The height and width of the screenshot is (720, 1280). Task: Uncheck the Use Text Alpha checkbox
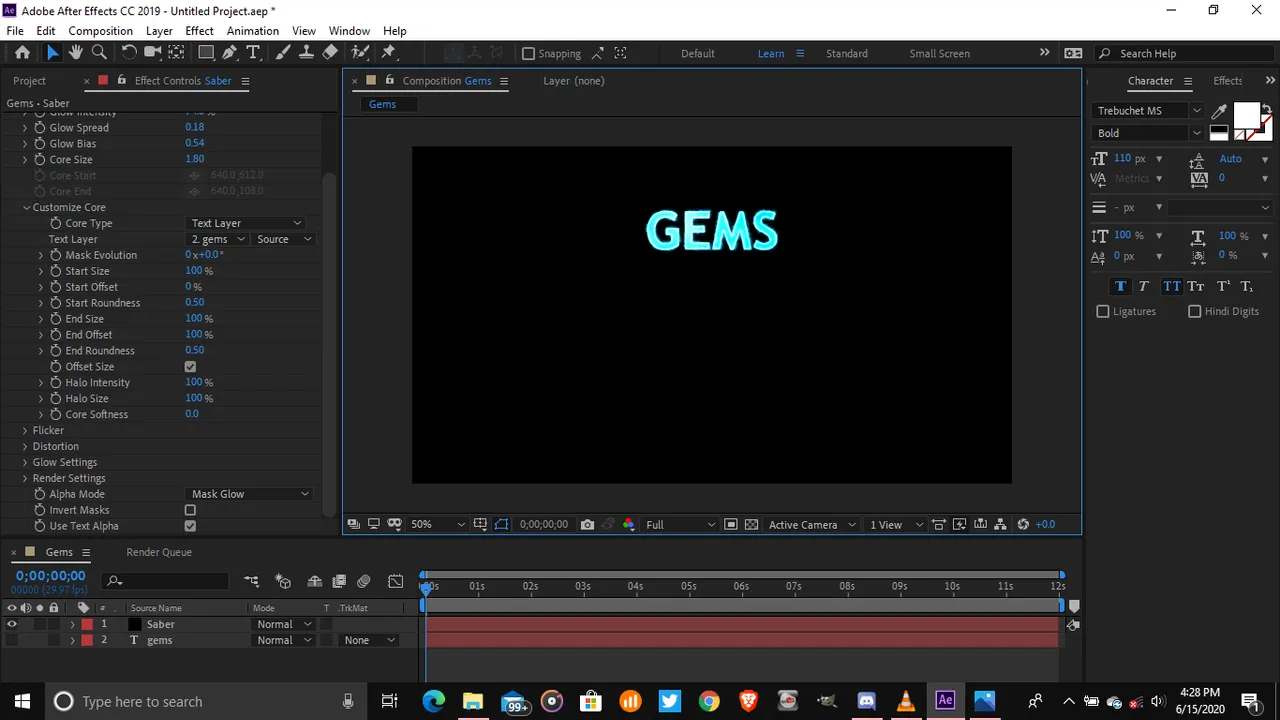pos(190,526)
